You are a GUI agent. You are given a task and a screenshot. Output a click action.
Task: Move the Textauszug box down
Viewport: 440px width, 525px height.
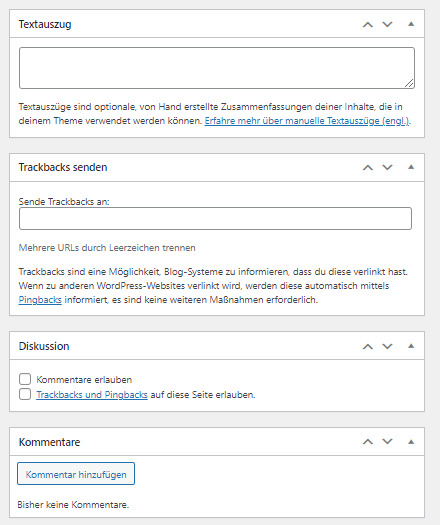pyautogui.click(x=387, y=24)
